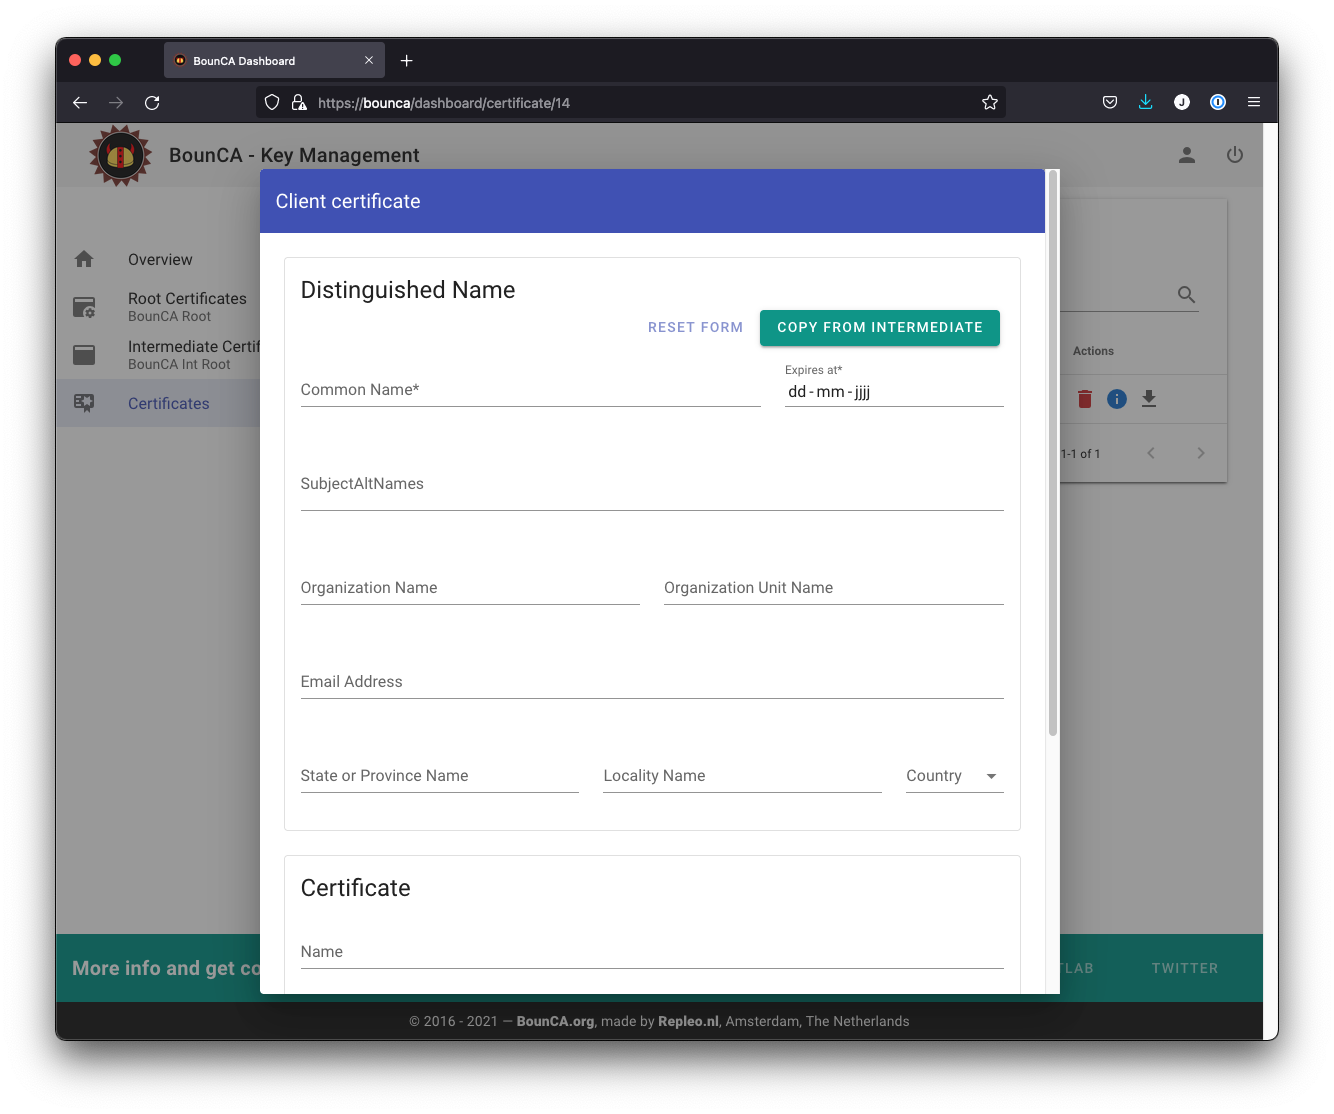The image size is (1334, 1114).
Task: Click the BounCA logo in the header
Action: [120, 154]
